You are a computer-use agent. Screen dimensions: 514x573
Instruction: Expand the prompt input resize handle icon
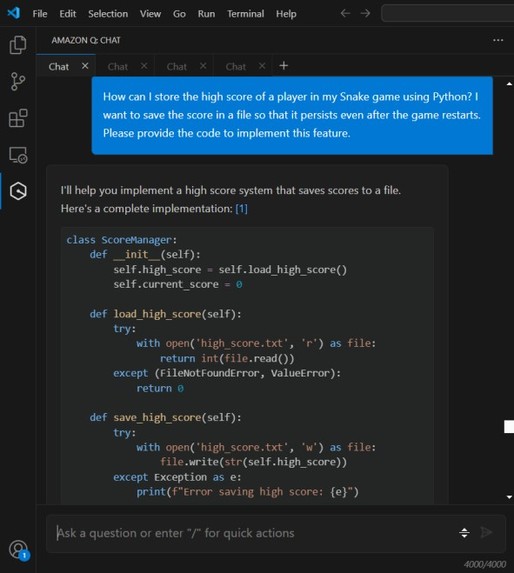(x=464, y=533)
